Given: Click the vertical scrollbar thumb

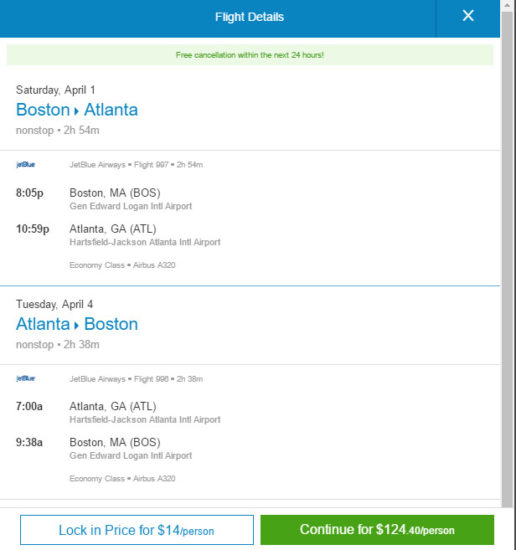Looking at the screenshot, I should [507, 260].
